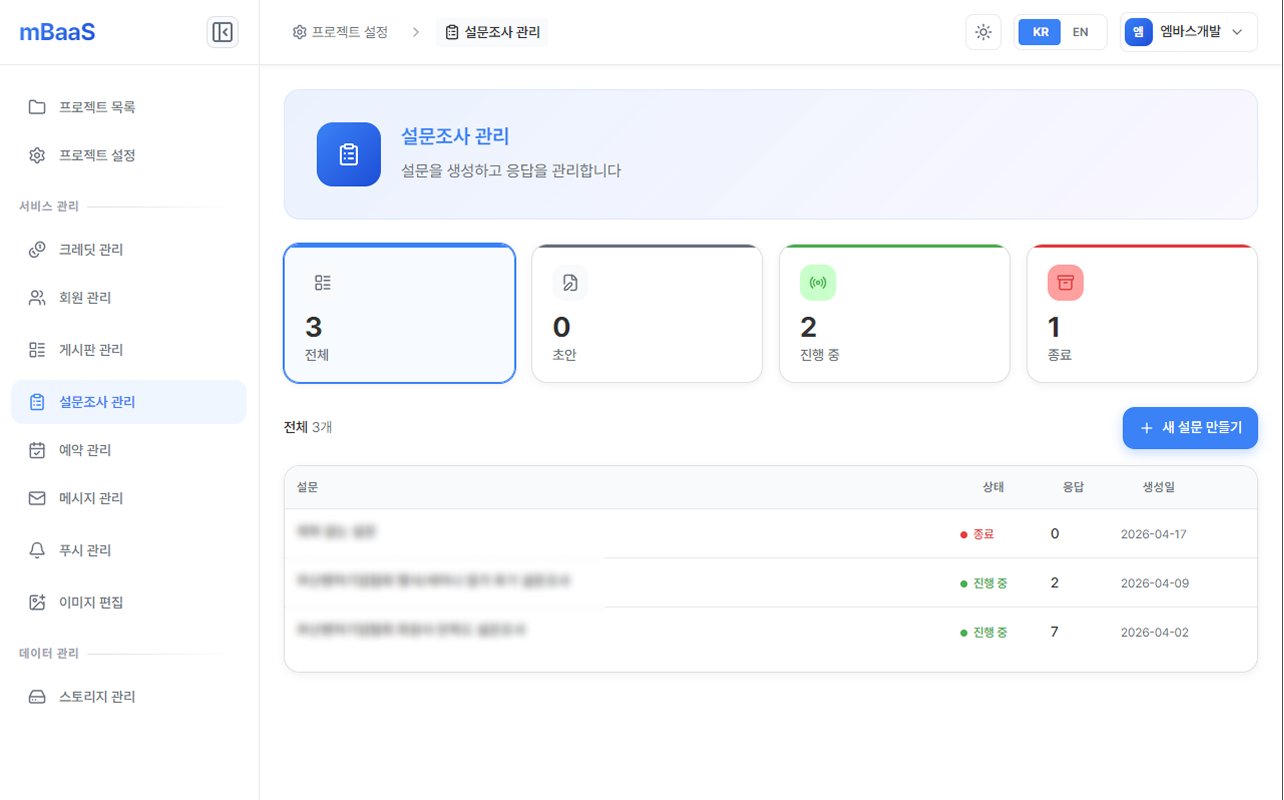Switch the language to EN
Screen dimensions: 1284x800
[x=1080, y=32]
